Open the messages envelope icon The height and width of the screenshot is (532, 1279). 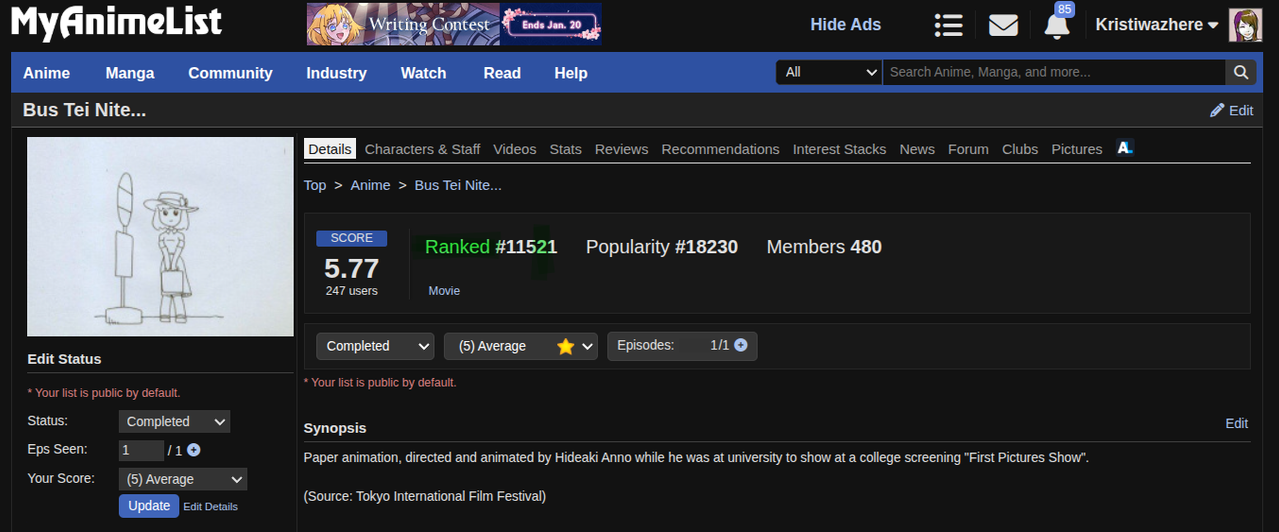pyautogui.click(x=1003, y=25)
